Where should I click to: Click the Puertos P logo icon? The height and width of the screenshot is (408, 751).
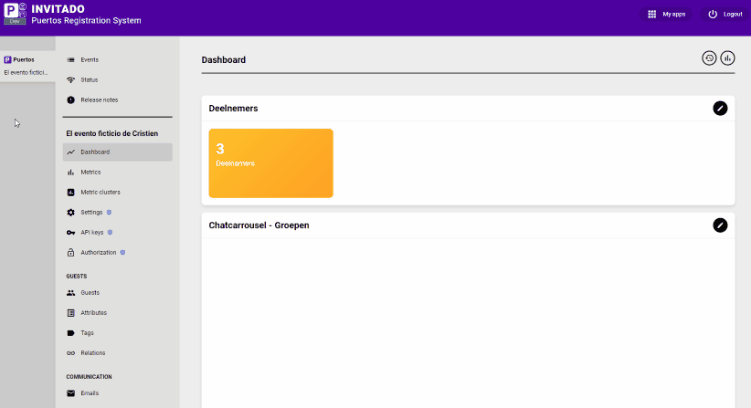point(15,13)
